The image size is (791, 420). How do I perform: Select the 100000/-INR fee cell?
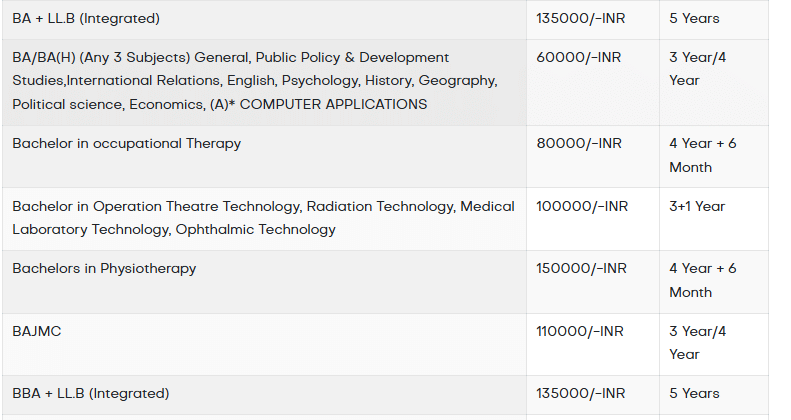pos(582,206)
